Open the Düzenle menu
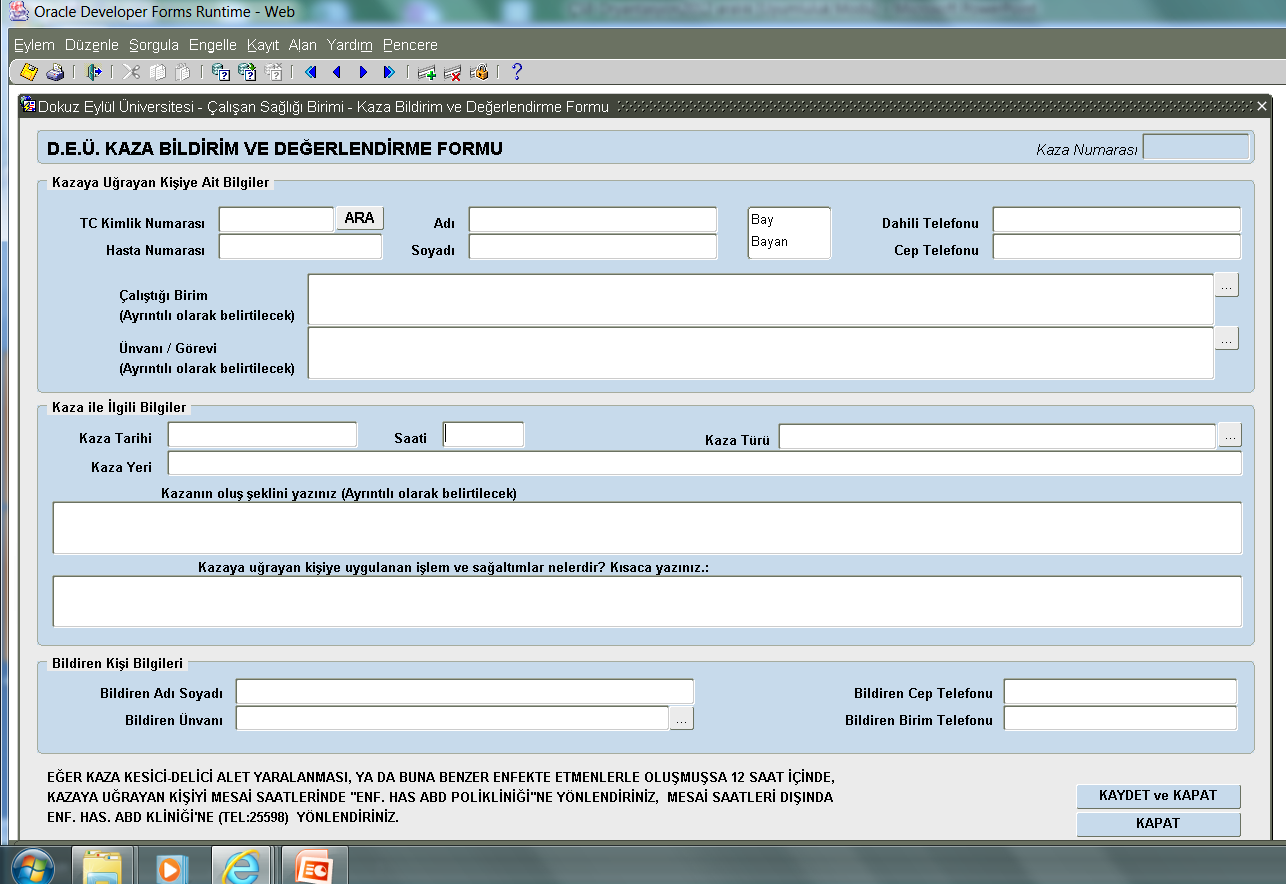1286x884 pixels. 92,45
